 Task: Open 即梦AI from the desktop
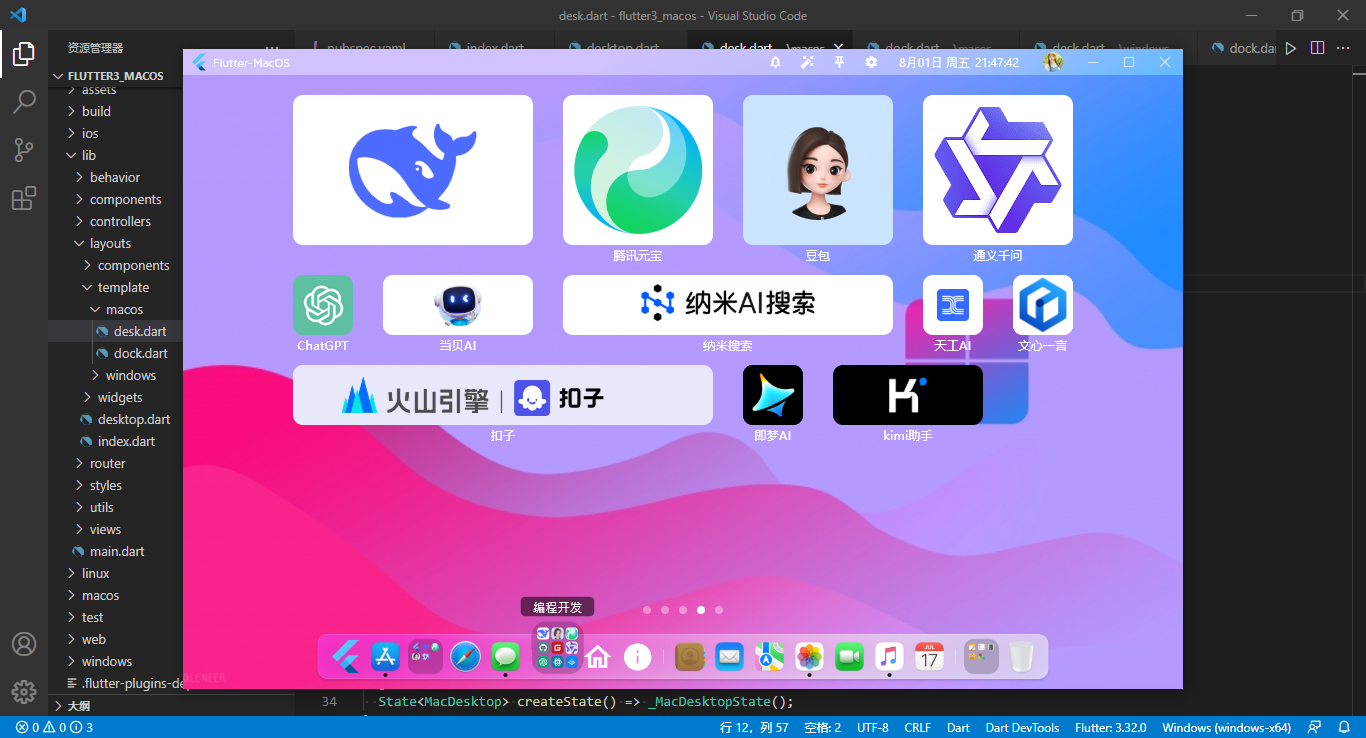772,394
